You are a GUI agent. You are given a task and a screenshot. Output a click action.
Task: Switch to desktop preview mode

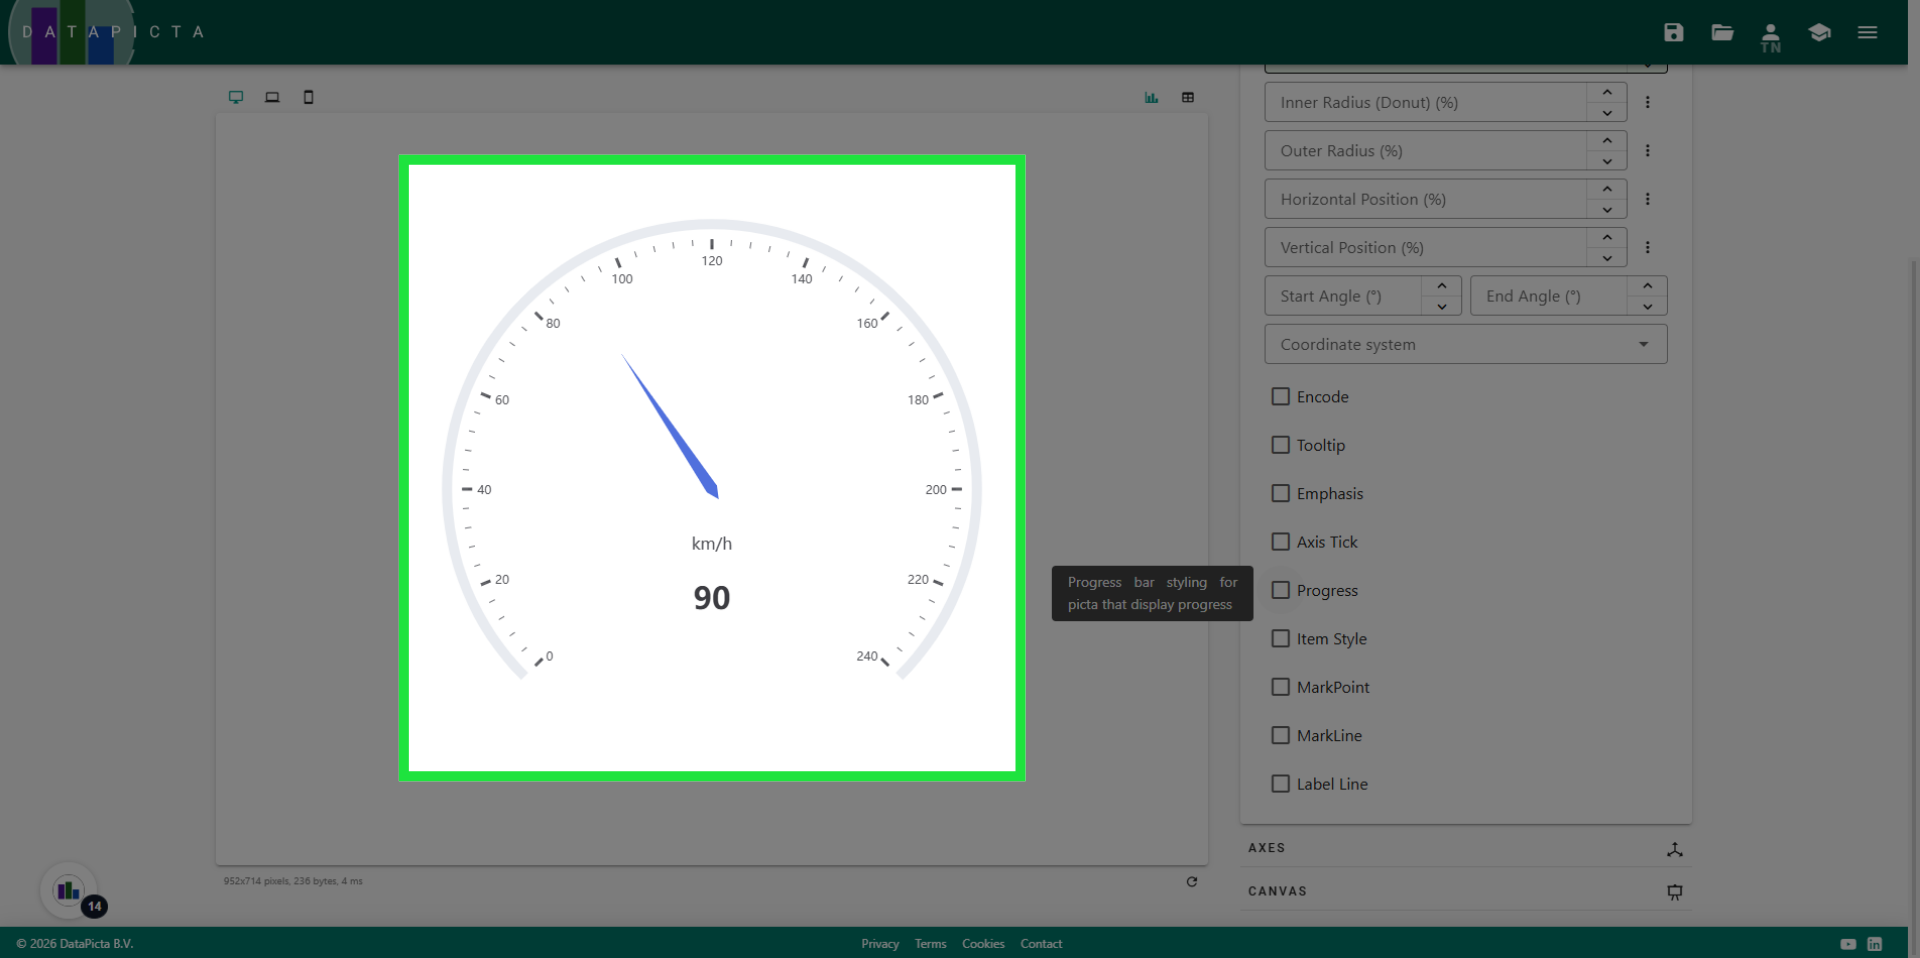(236, 97)
